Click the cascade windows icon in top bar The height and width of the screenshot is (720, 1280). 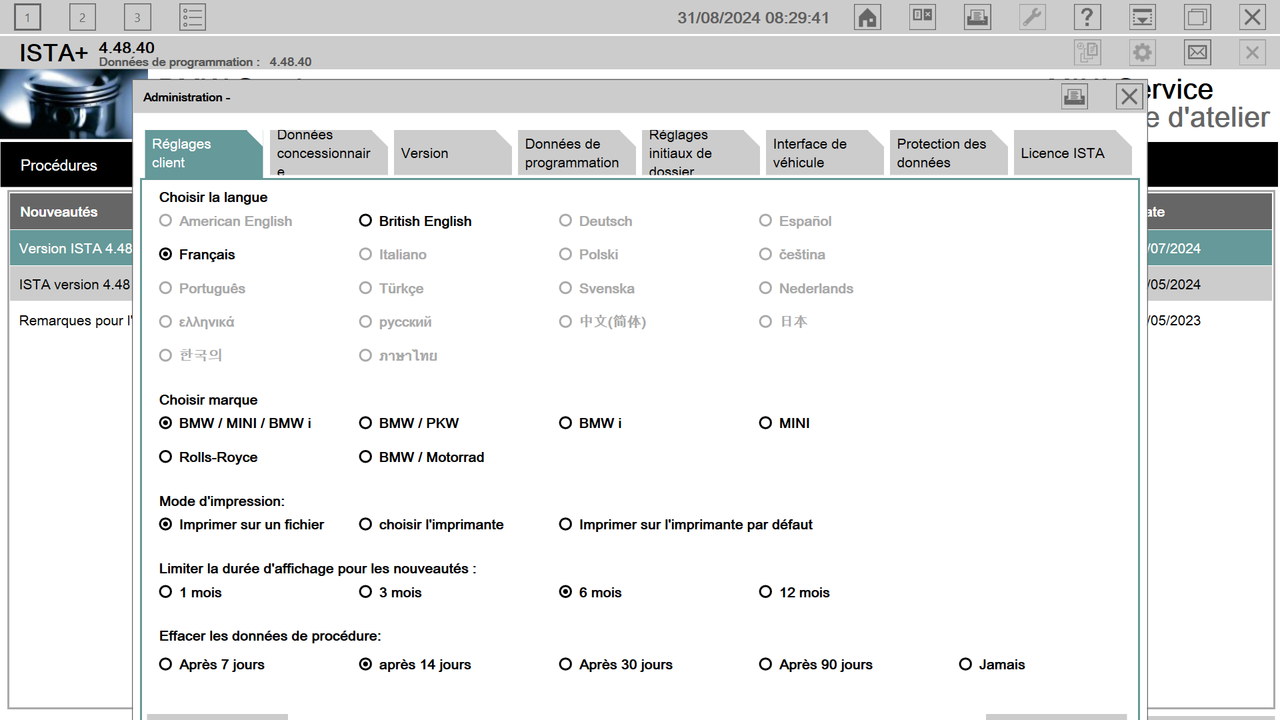click(1197, 17)
